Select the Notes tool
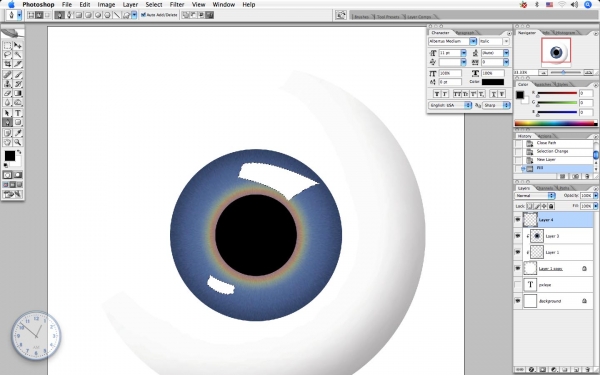The width and height of the screenshot is (600, 375). point(7,133)
